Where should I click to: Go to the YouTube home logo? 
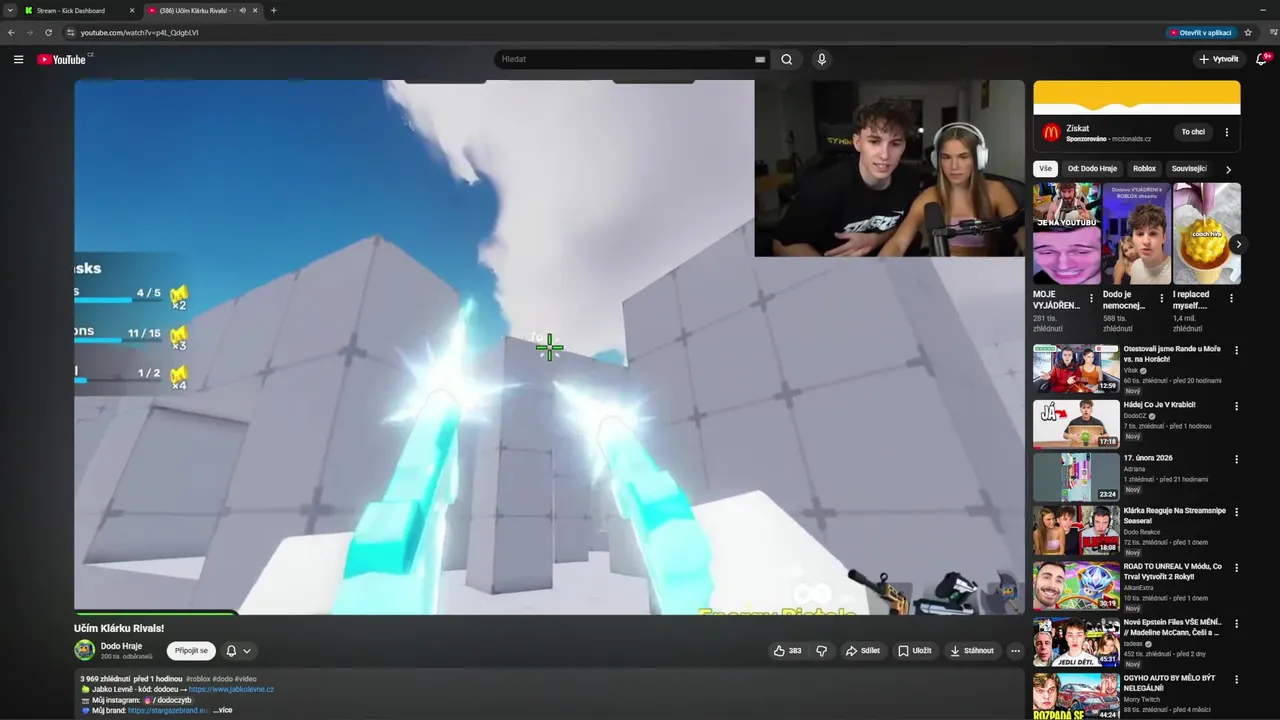[x=62, y=59]
